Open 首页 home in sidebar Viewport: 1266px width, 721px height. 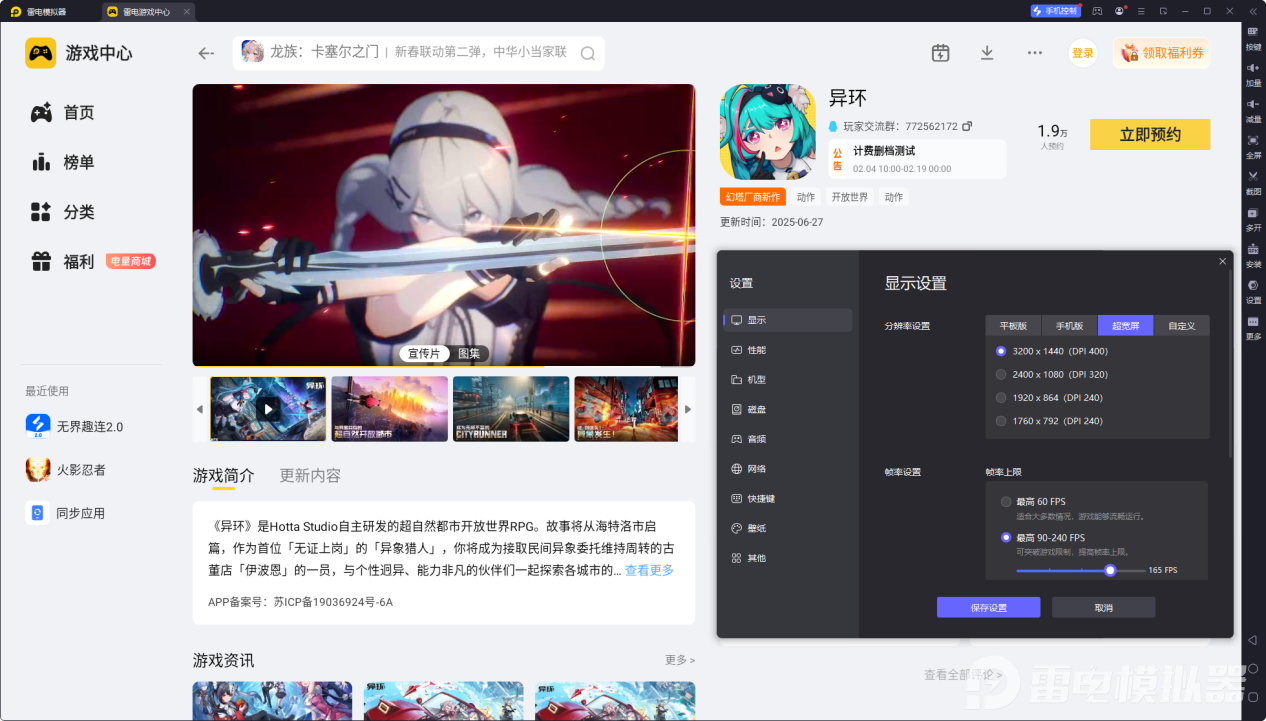pos(63,113)
